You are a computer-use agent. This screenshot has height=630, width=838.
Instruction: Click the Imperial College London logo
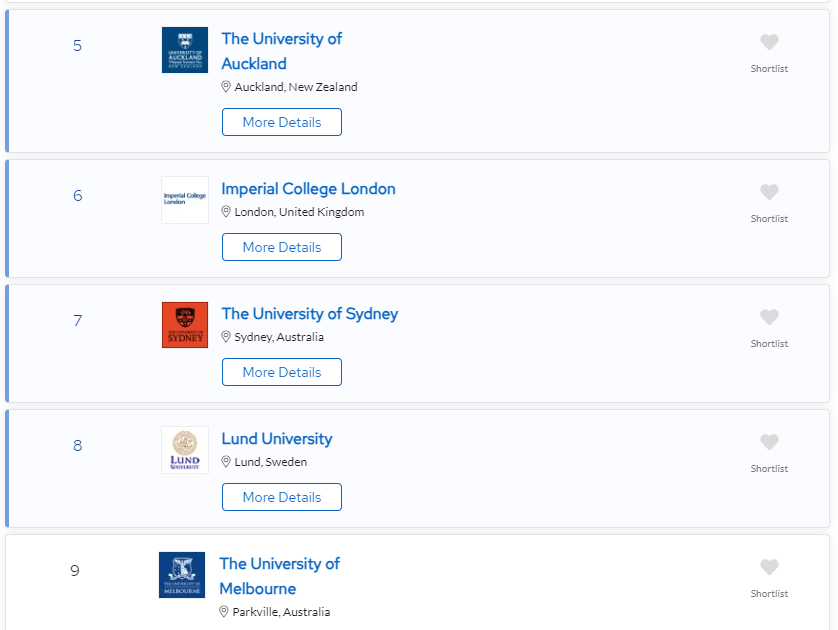[185, 200]
